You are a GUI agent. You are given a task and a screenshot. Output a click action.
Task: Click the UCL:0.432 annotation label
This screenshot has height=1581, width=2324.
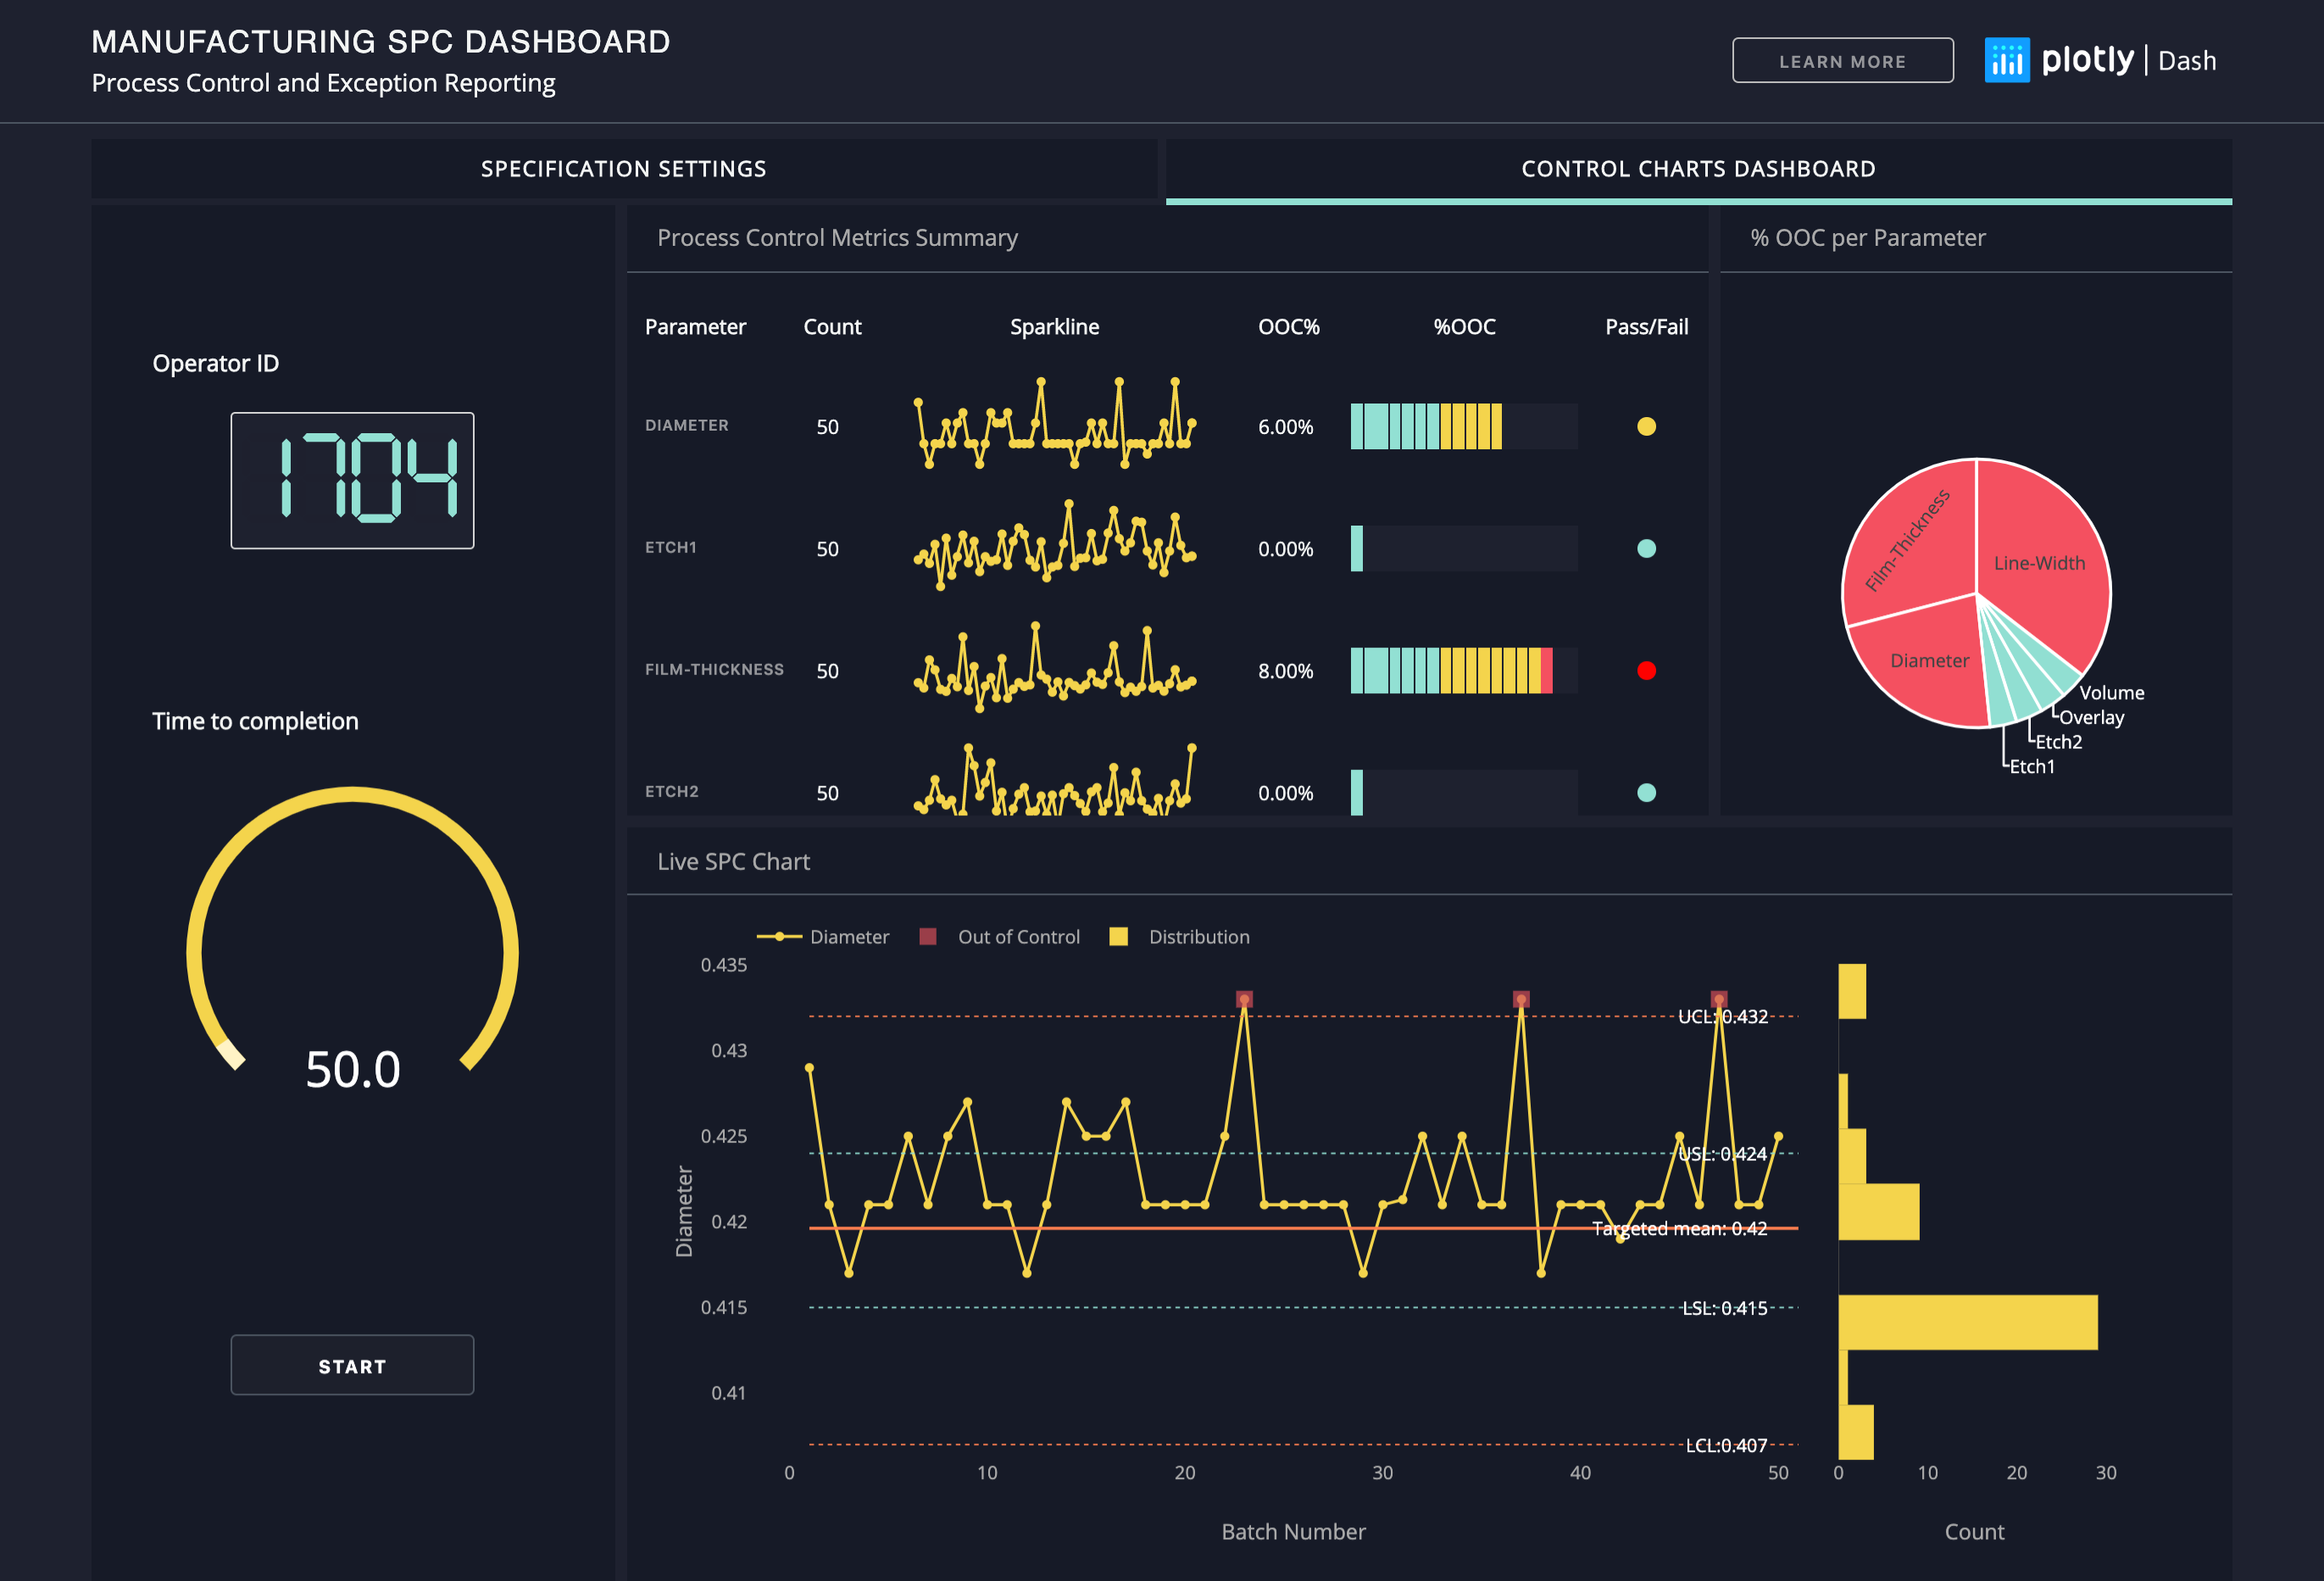[x=1723, y=1017]
